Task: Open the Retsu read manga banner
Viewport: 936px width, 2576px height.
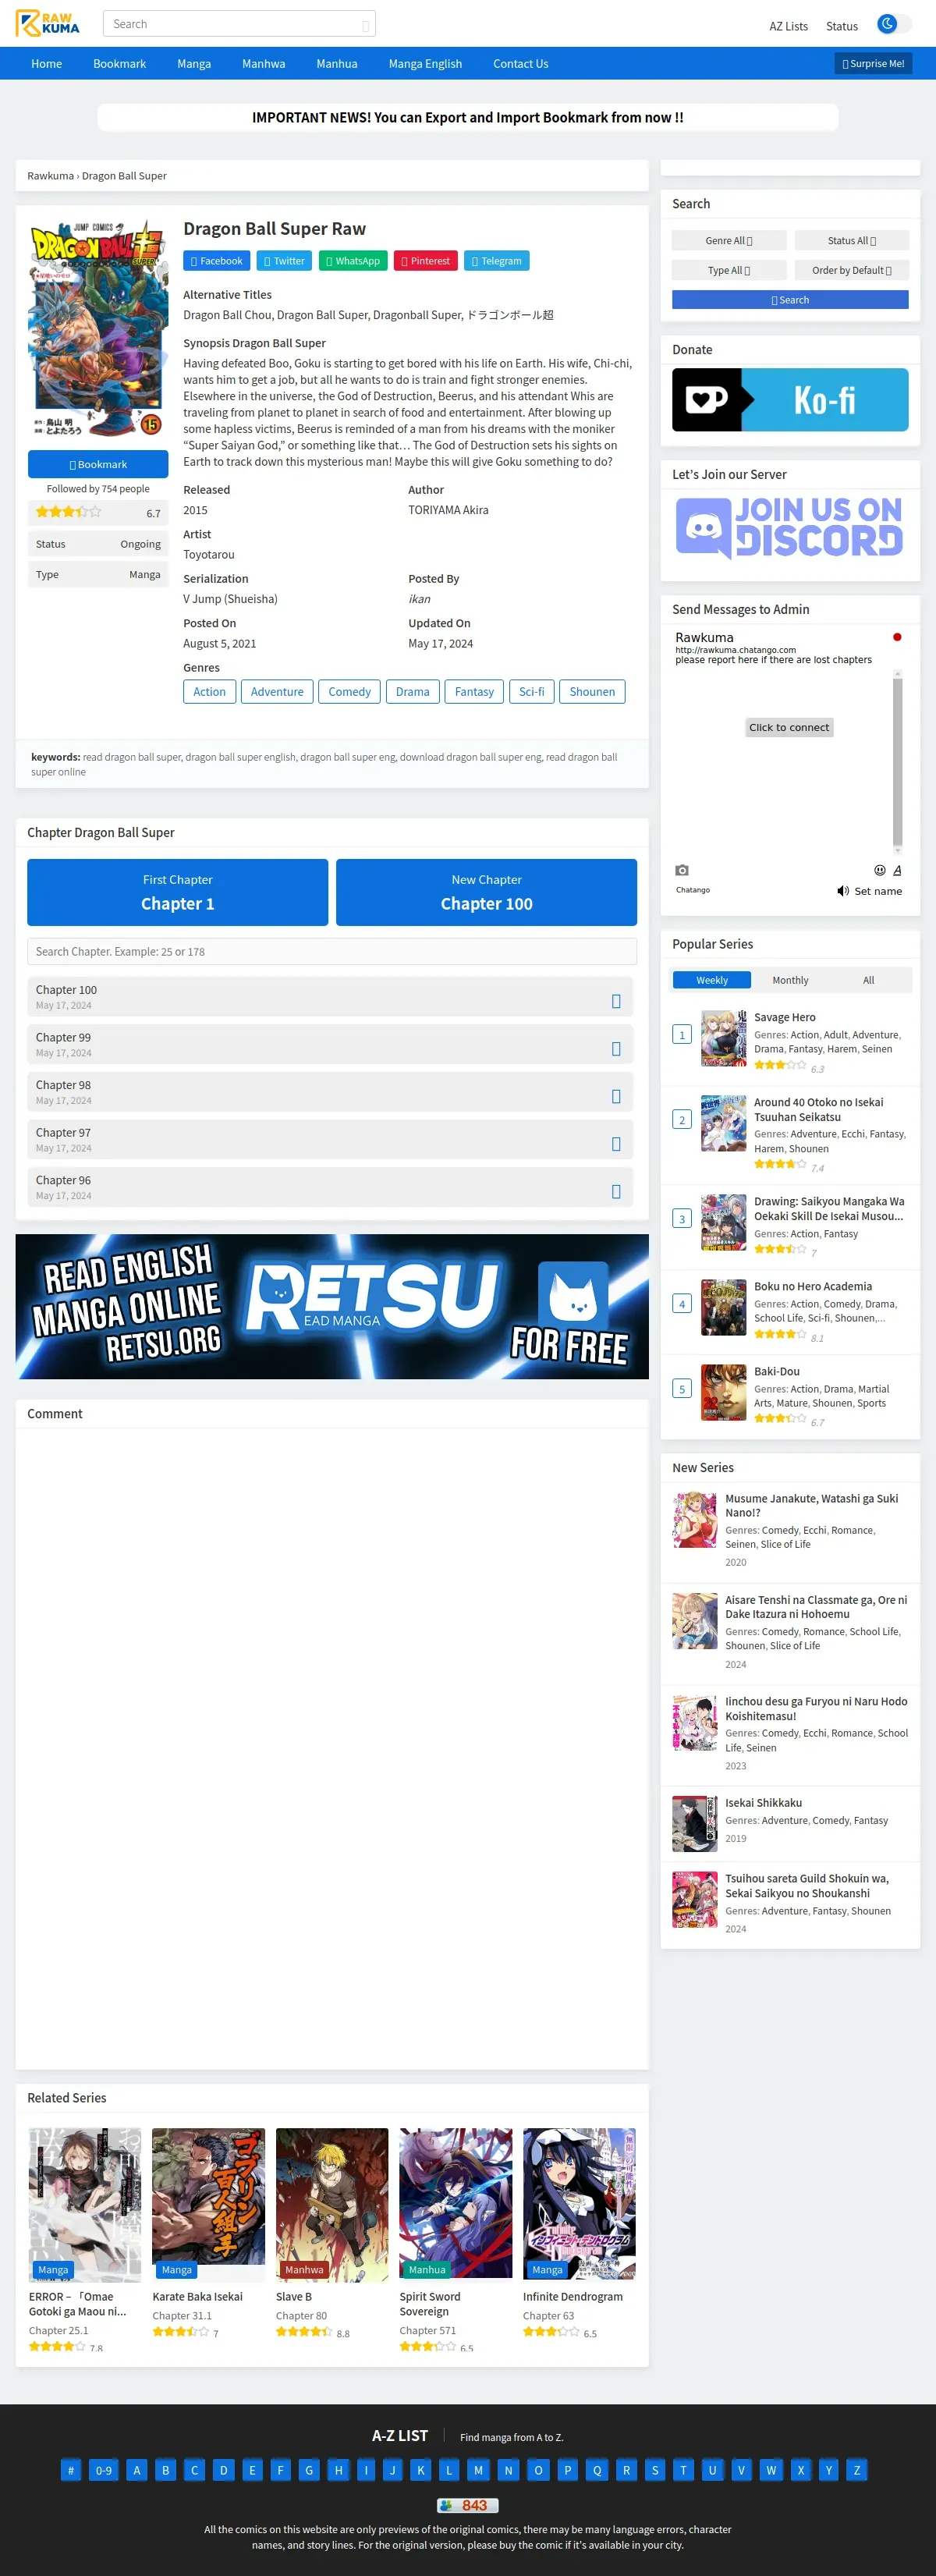Action: 332,1306
